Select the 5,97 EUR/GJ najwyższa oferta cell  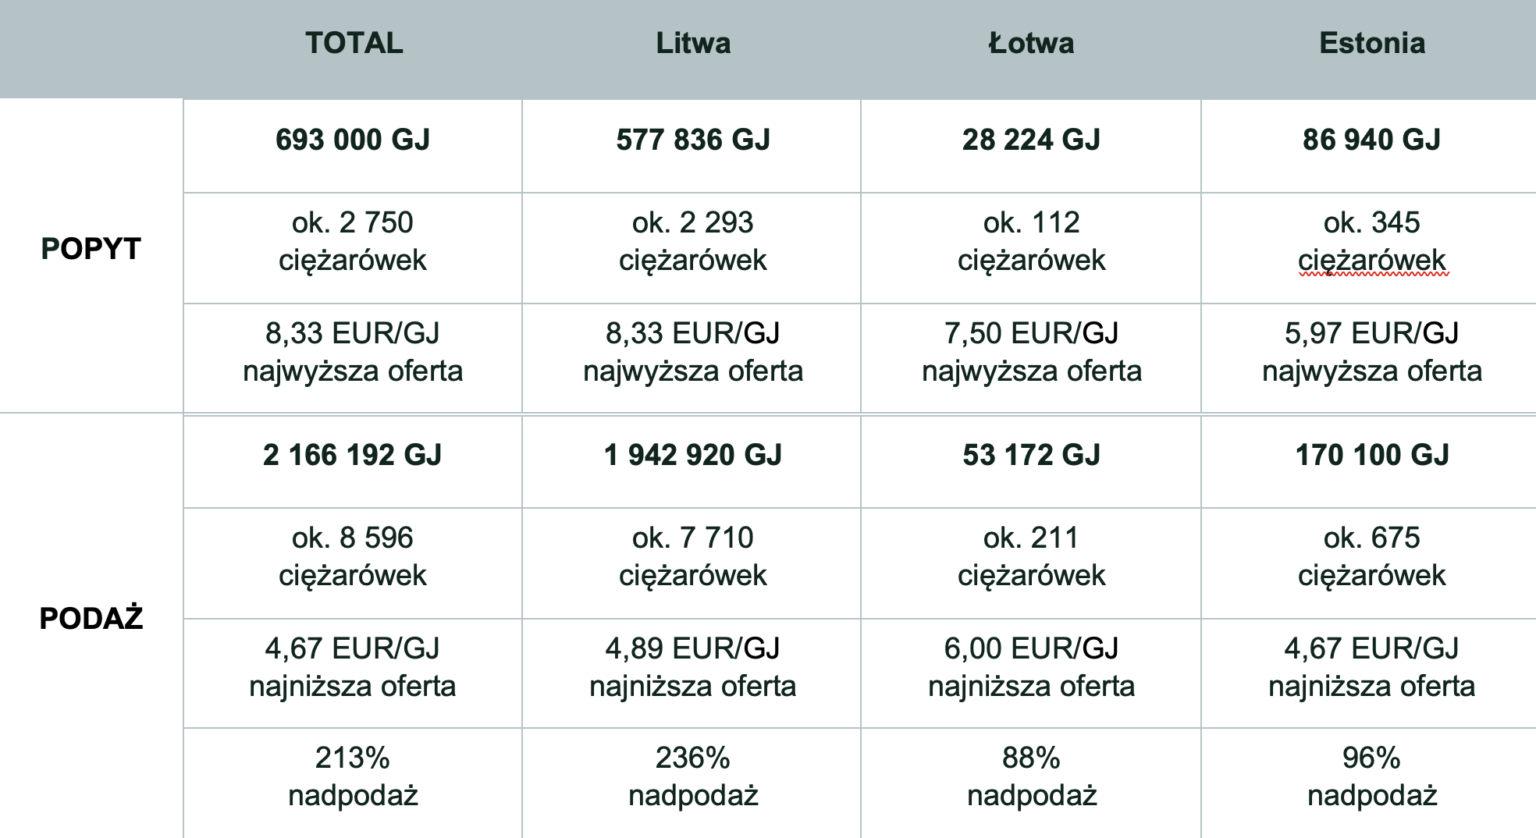[1369, 358]
